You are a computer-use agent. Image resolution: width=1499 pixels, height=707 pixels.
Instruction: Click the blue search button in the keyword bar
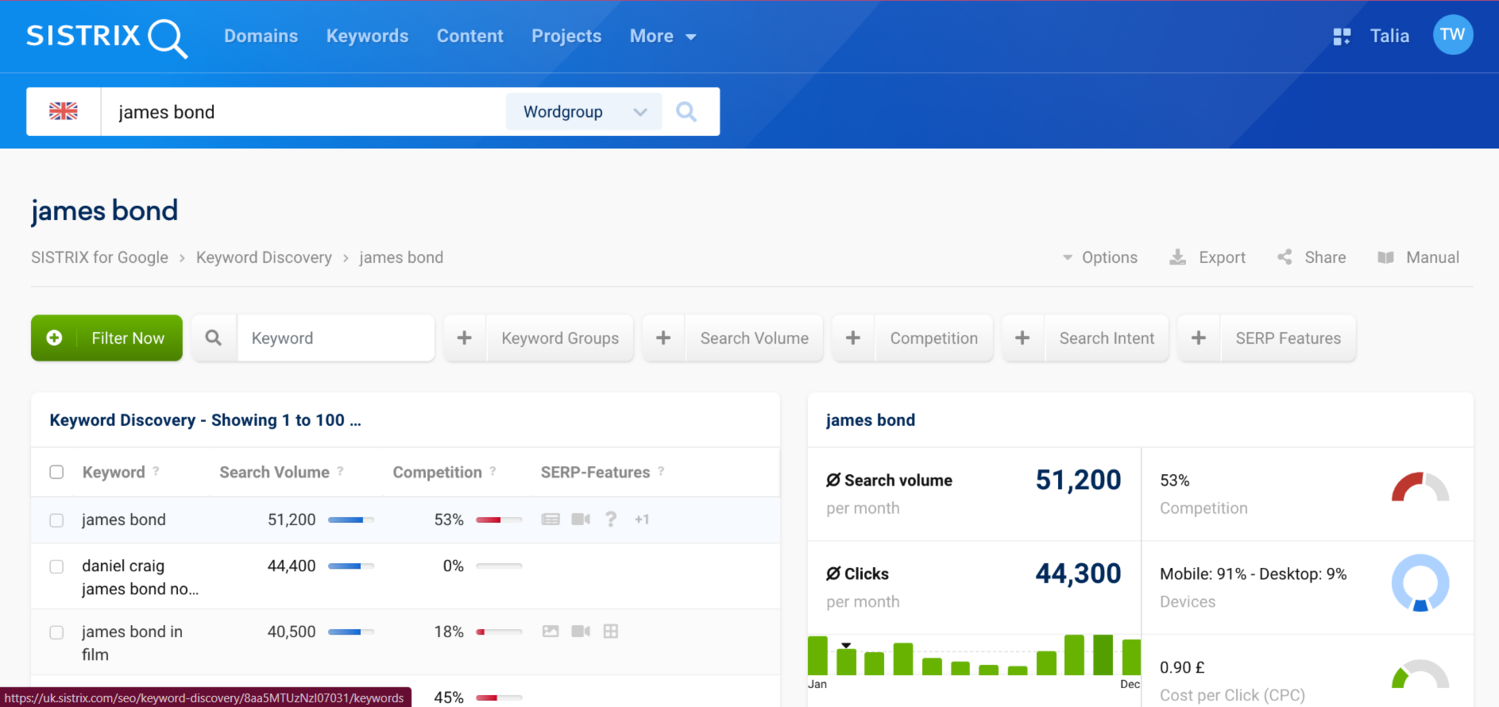[686, 111]
